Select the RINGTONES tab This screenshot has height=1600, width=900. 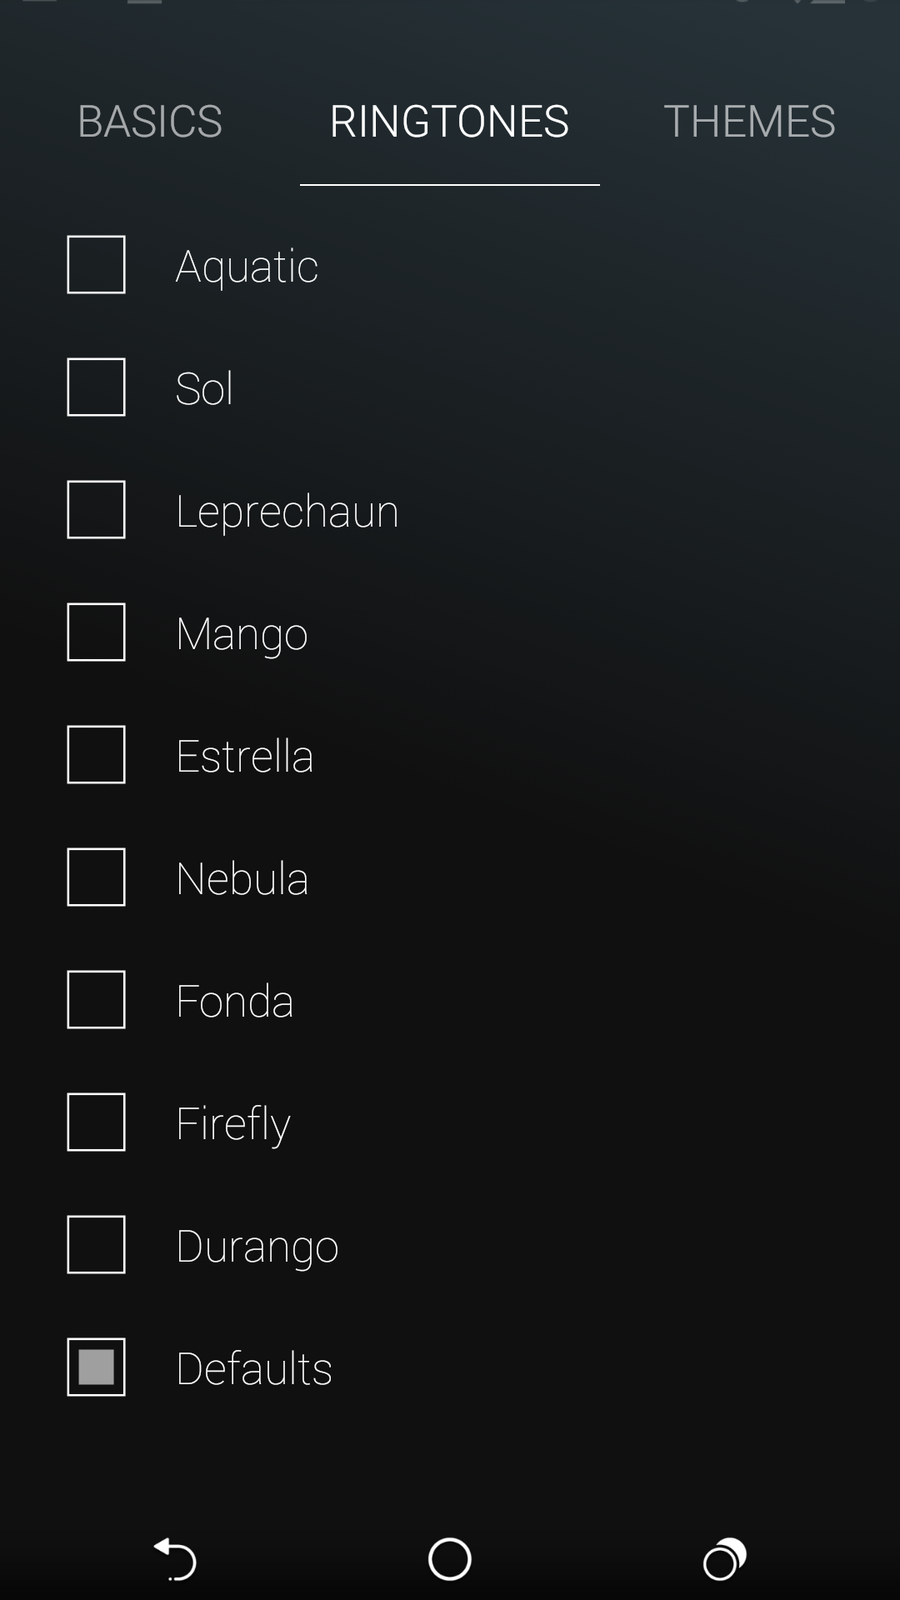tap(449, 122)
